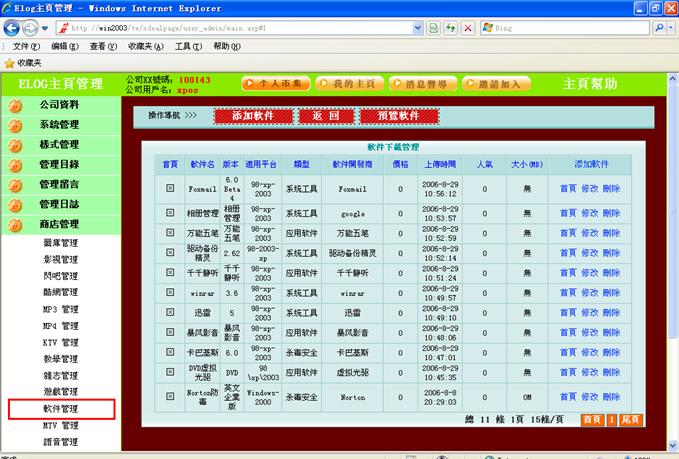Open the 查看(V) menu

tap(103, 46)
